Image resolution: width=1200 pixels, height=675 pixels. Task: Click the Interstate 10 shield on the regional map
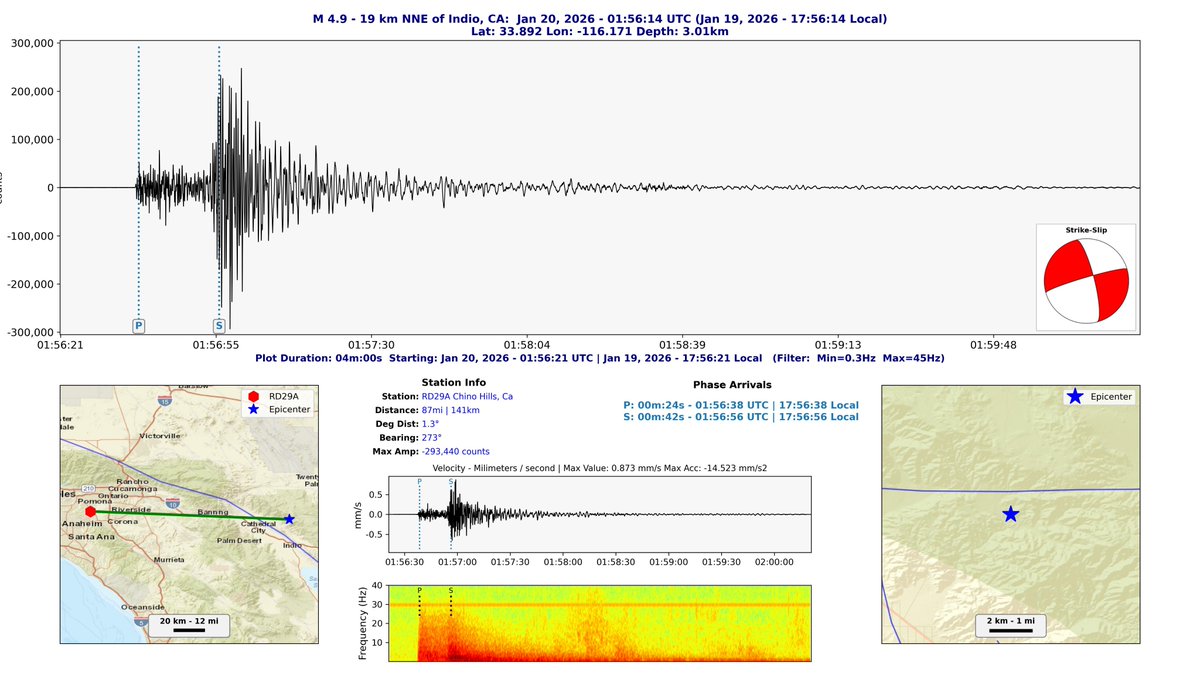(x=172, y=502)
